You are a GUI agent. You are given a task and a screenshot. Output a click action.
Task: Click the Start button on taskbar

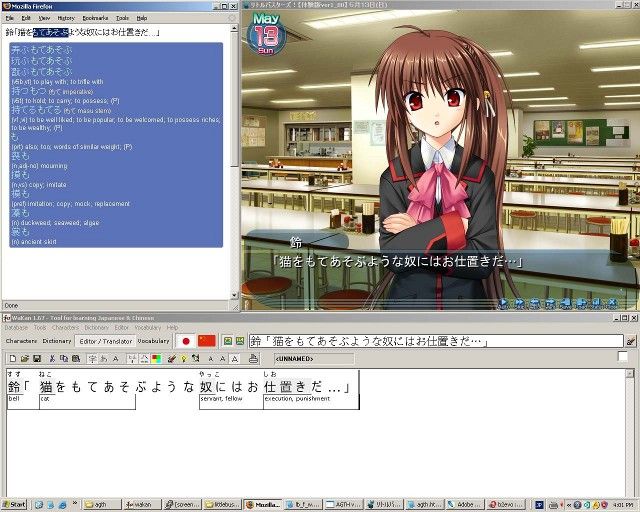[13, 504]
